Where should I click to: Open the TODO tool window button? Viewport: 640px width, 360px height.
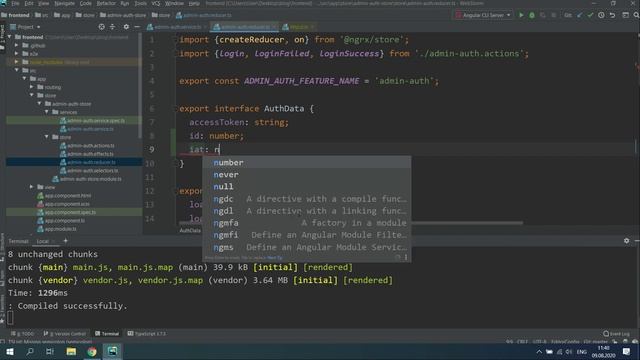[23, 333]
